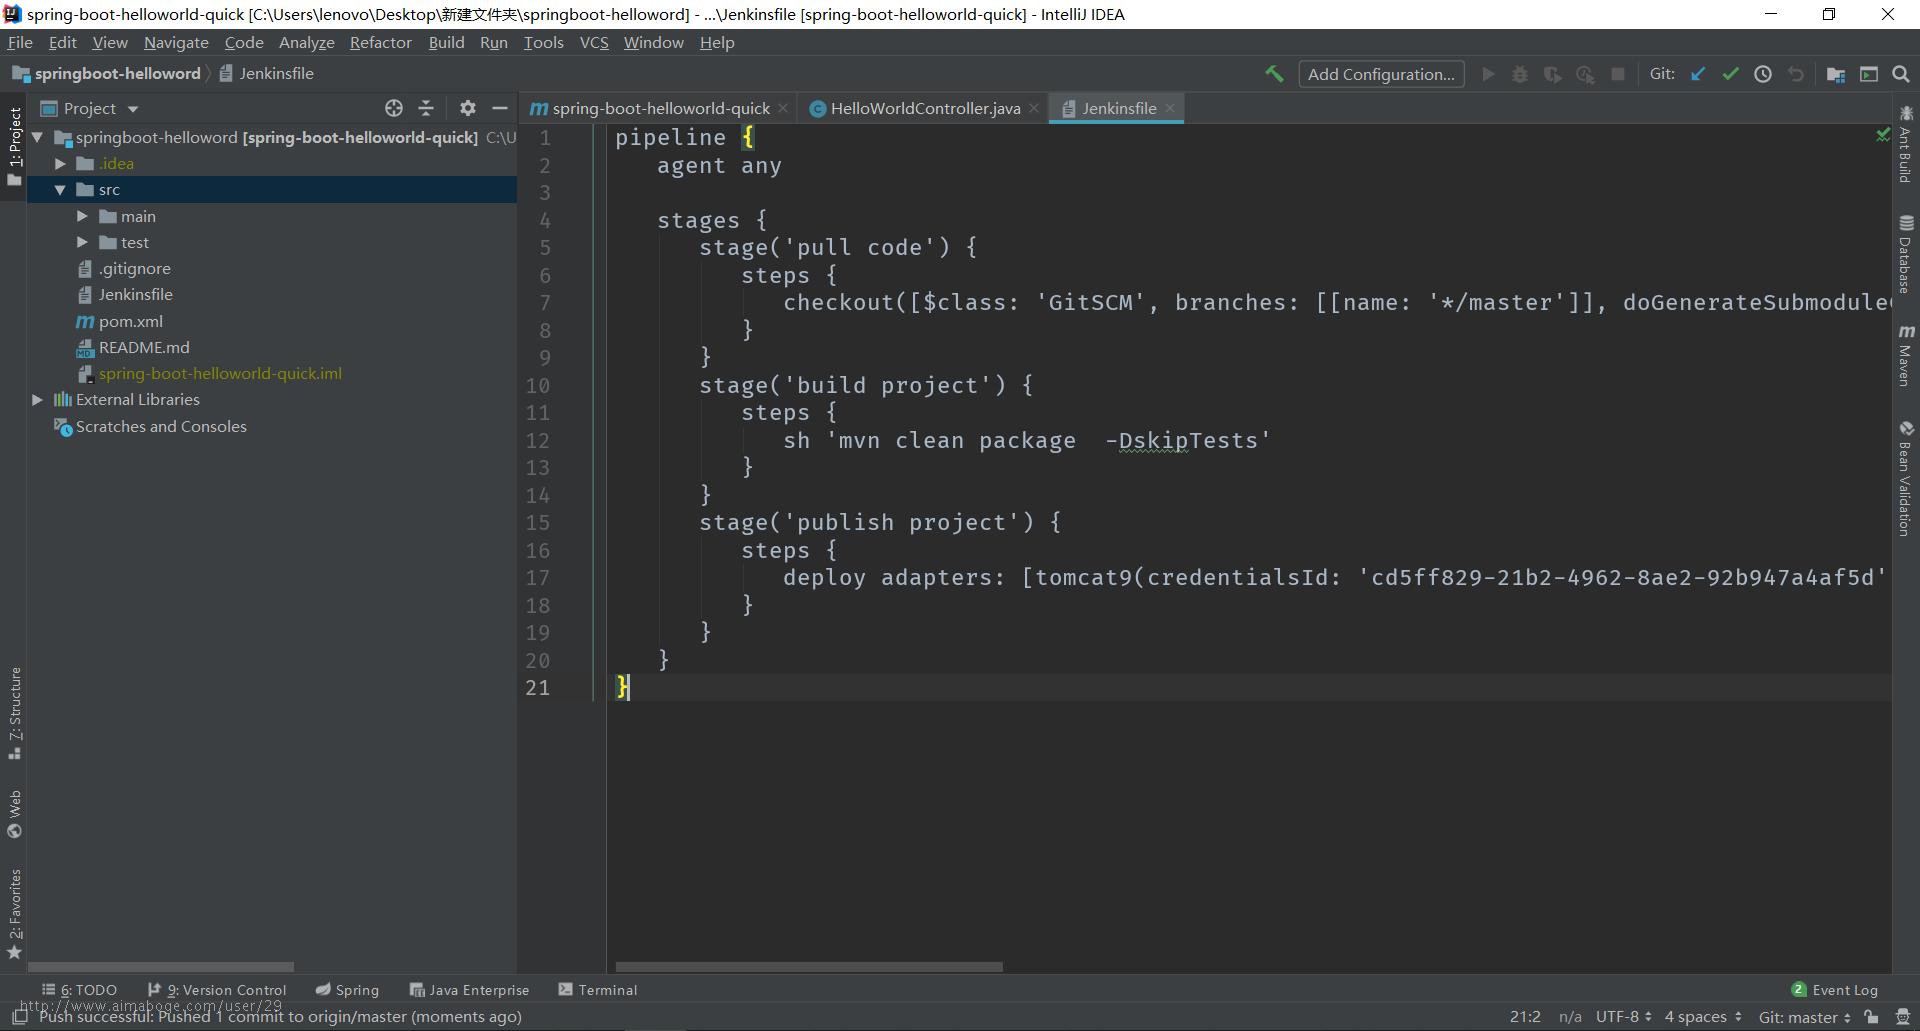Image resolution: width=1920 pixels, height=1031 pixels.
Task: Open Project panel settings gear
Action: tap(467, 108)
